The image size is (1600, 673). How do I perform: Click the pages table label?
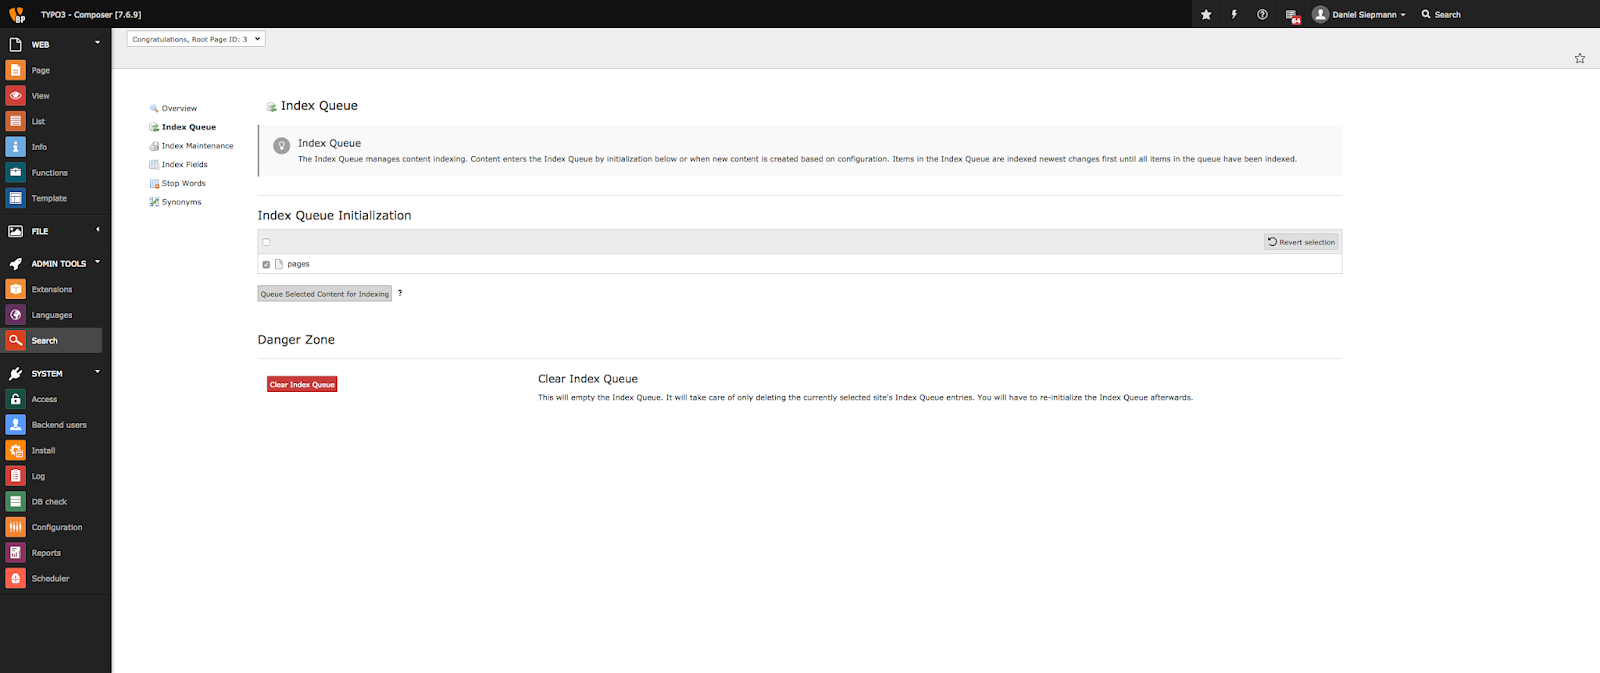298,264
